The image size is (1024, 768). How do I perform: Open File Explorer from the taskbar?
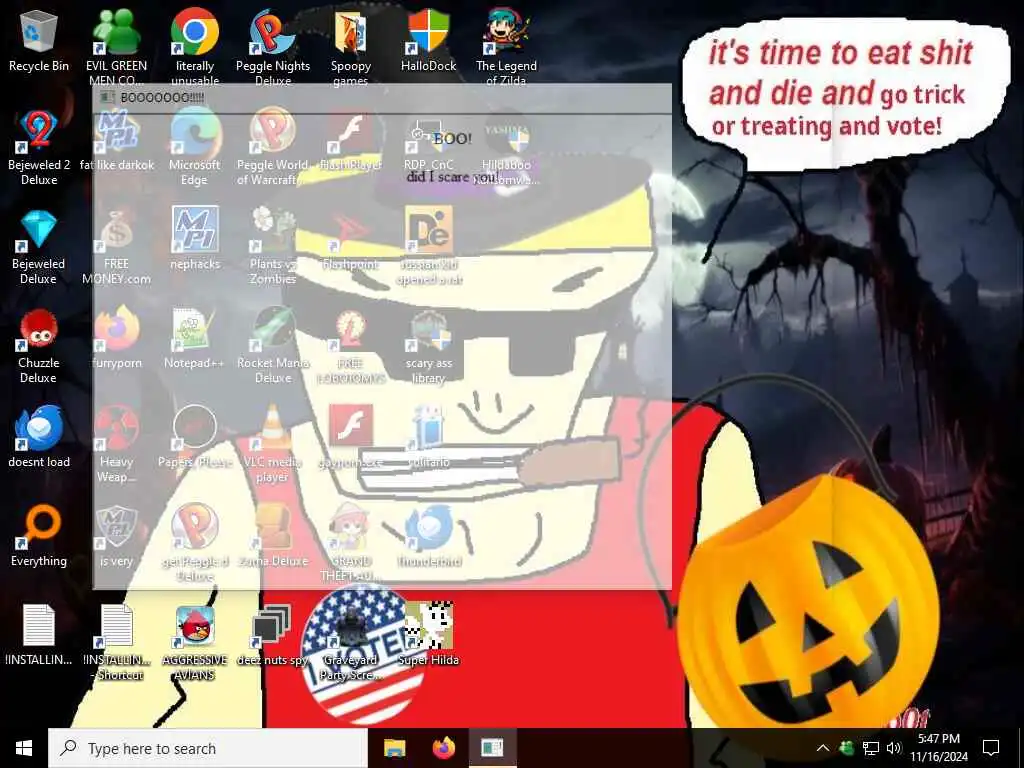394,748
